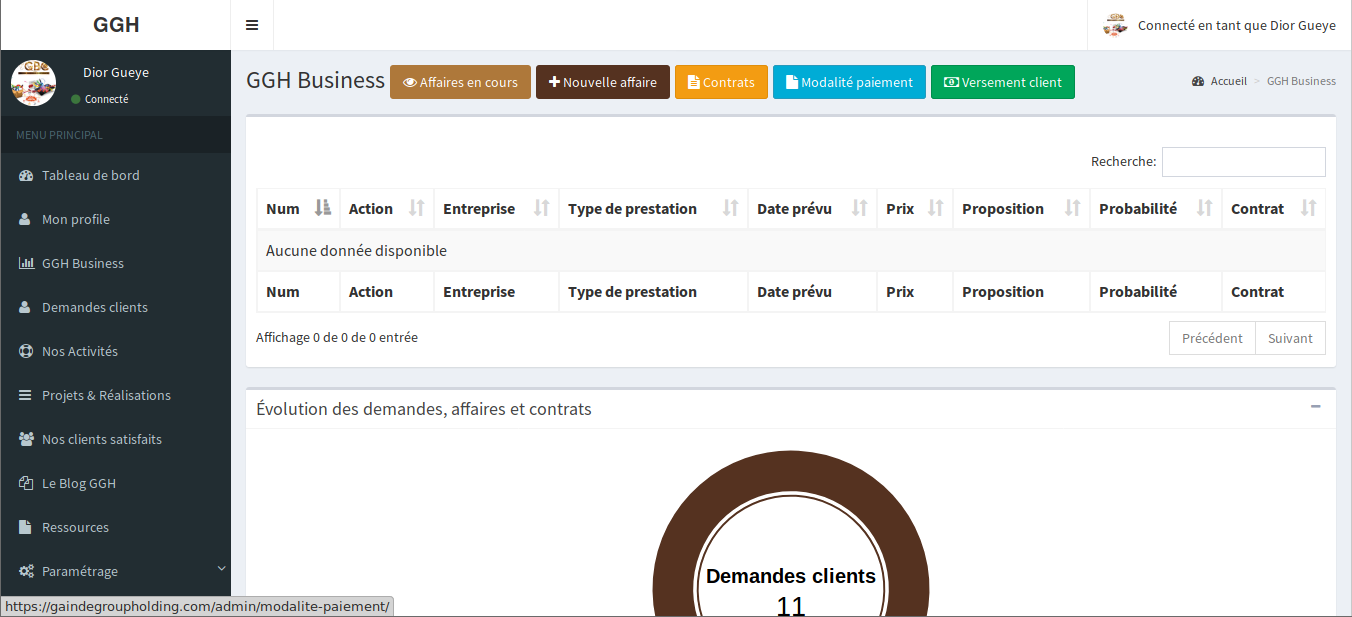The height and width of the screenshot is (617, 1352).
Task: Click the user avatar in top bar
Action: tap(1115, 25)
